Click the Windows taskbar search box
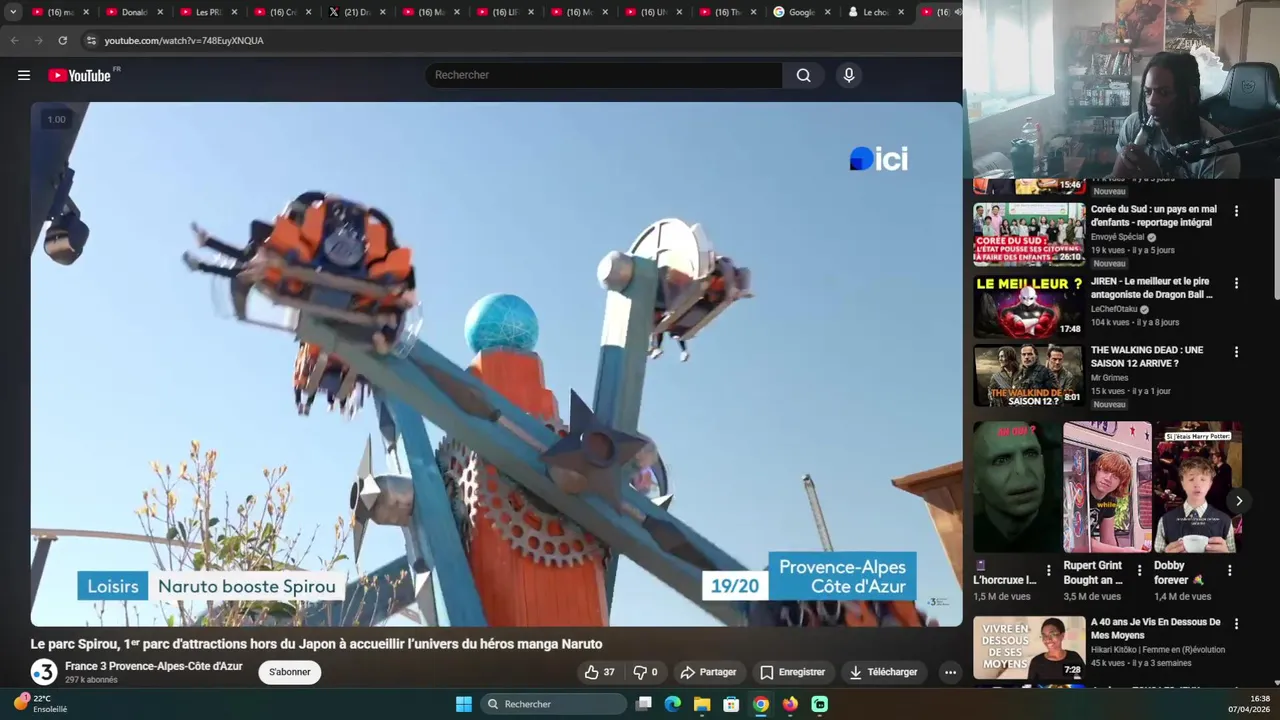The width and height of the screenshot is (1280, 720). tap(553, 704)
